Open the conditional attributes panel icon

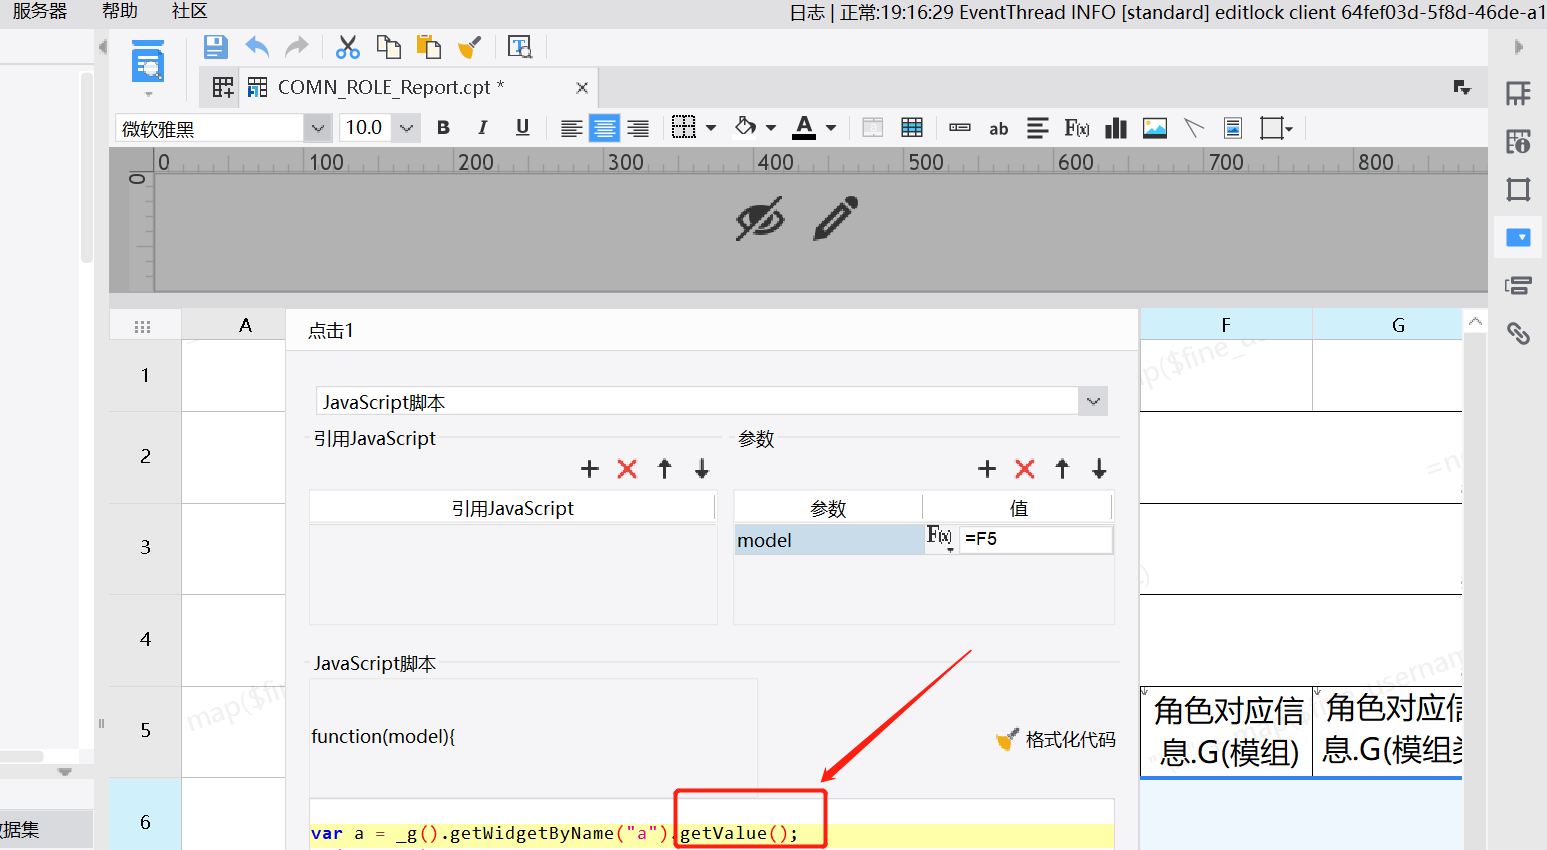coord(1518,285)
